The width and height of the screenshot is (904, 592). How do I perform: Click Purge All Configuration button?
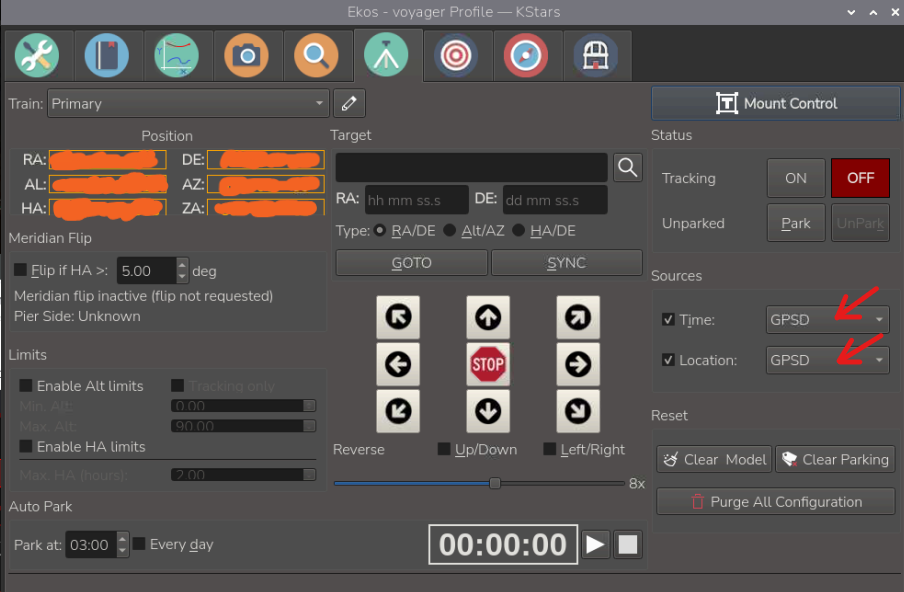pos(776,502)
